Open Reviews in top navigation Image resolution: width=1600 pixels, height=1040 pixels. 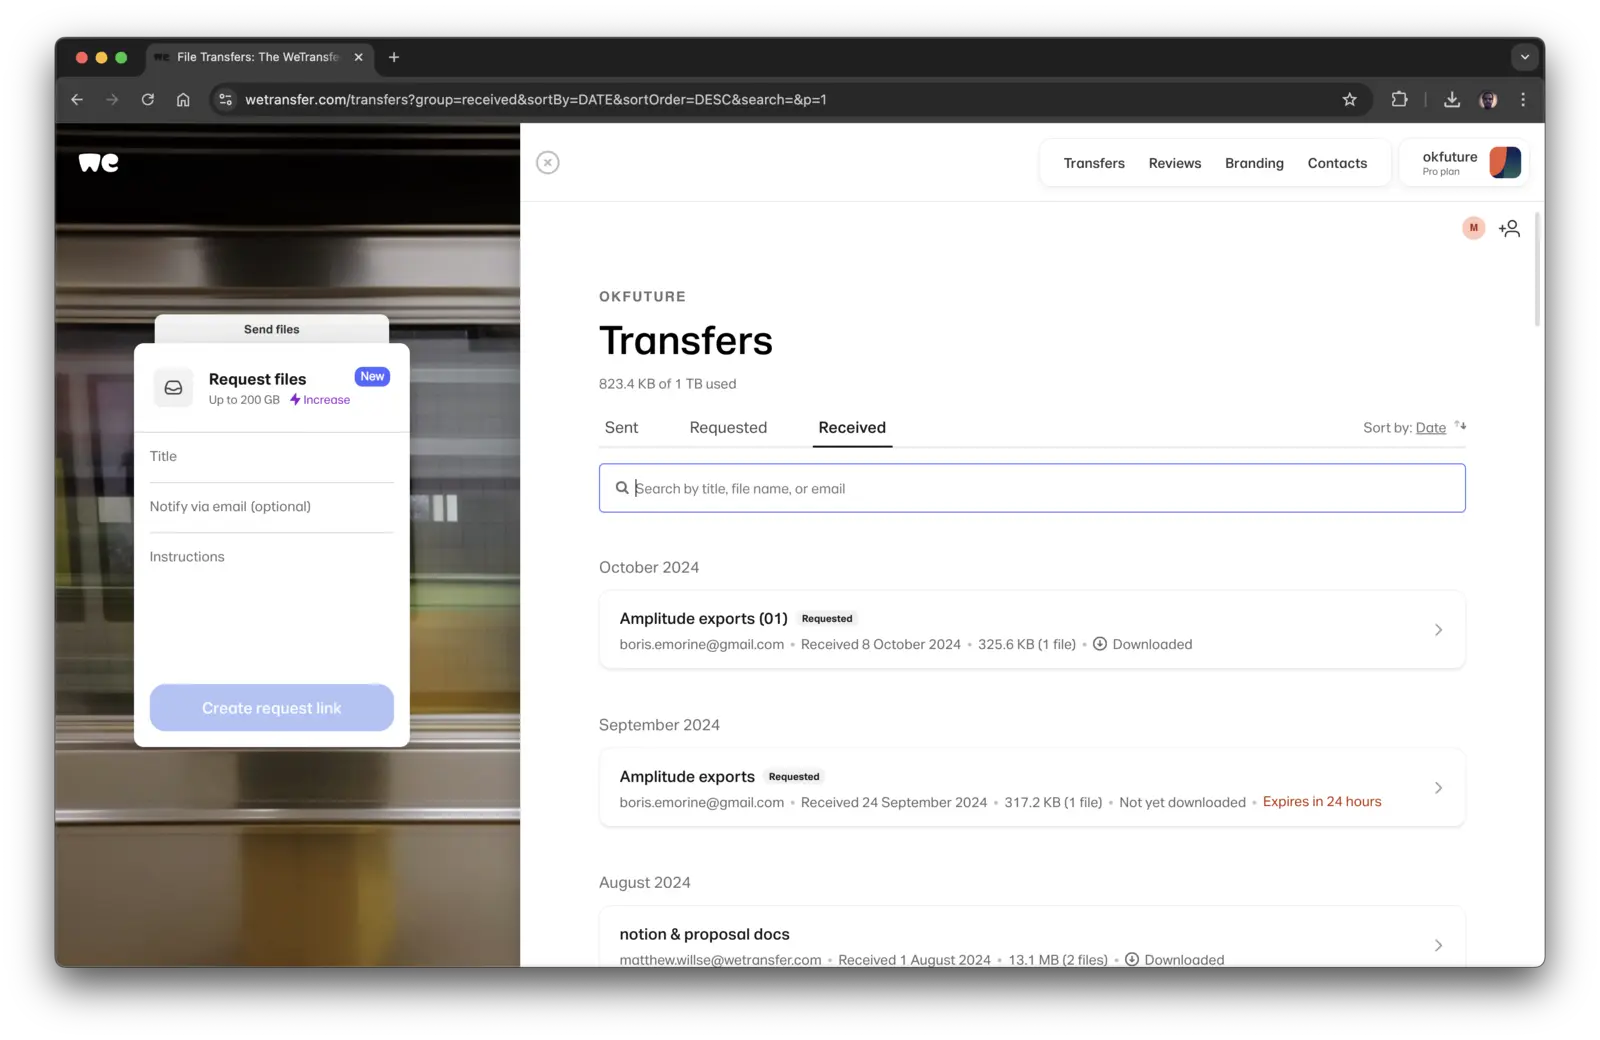point(1174,163)
